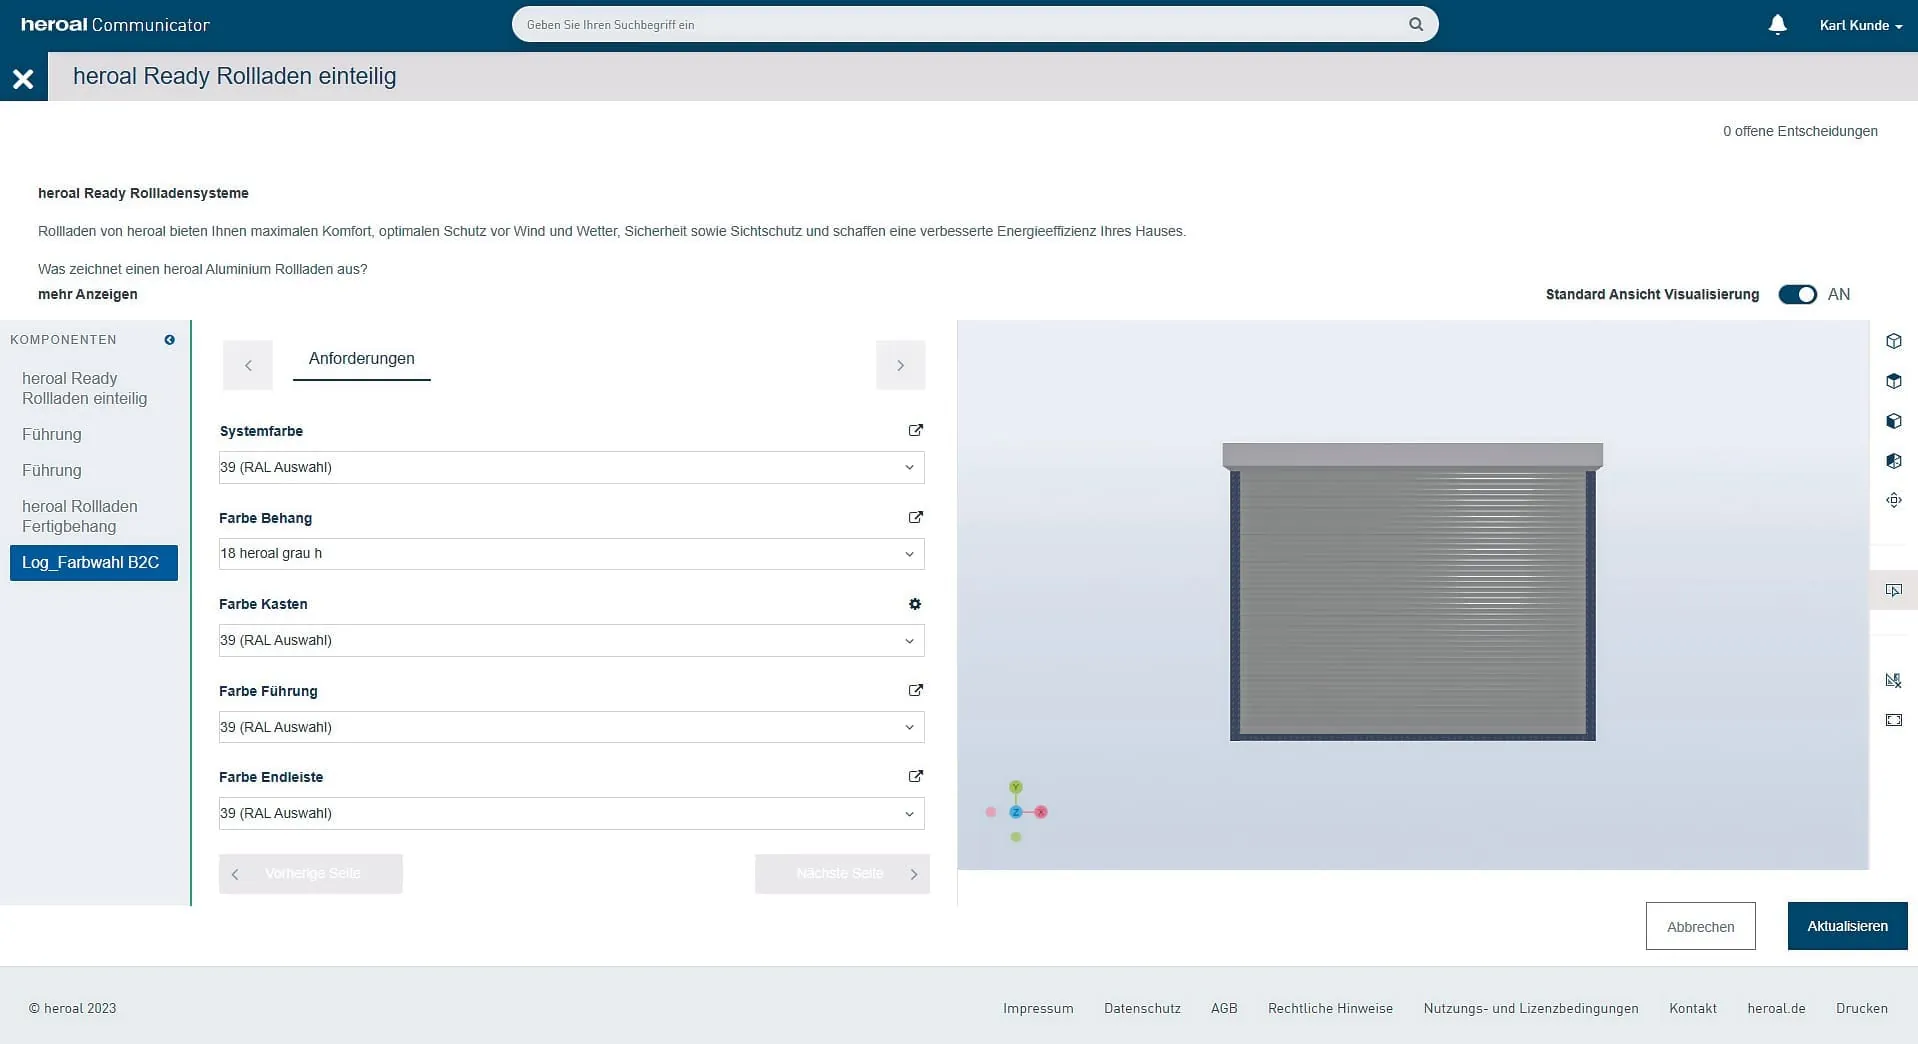The image size is (1918, 1044).
Task: Open fullscreen visualization mode
Action: coord(1893,720)
